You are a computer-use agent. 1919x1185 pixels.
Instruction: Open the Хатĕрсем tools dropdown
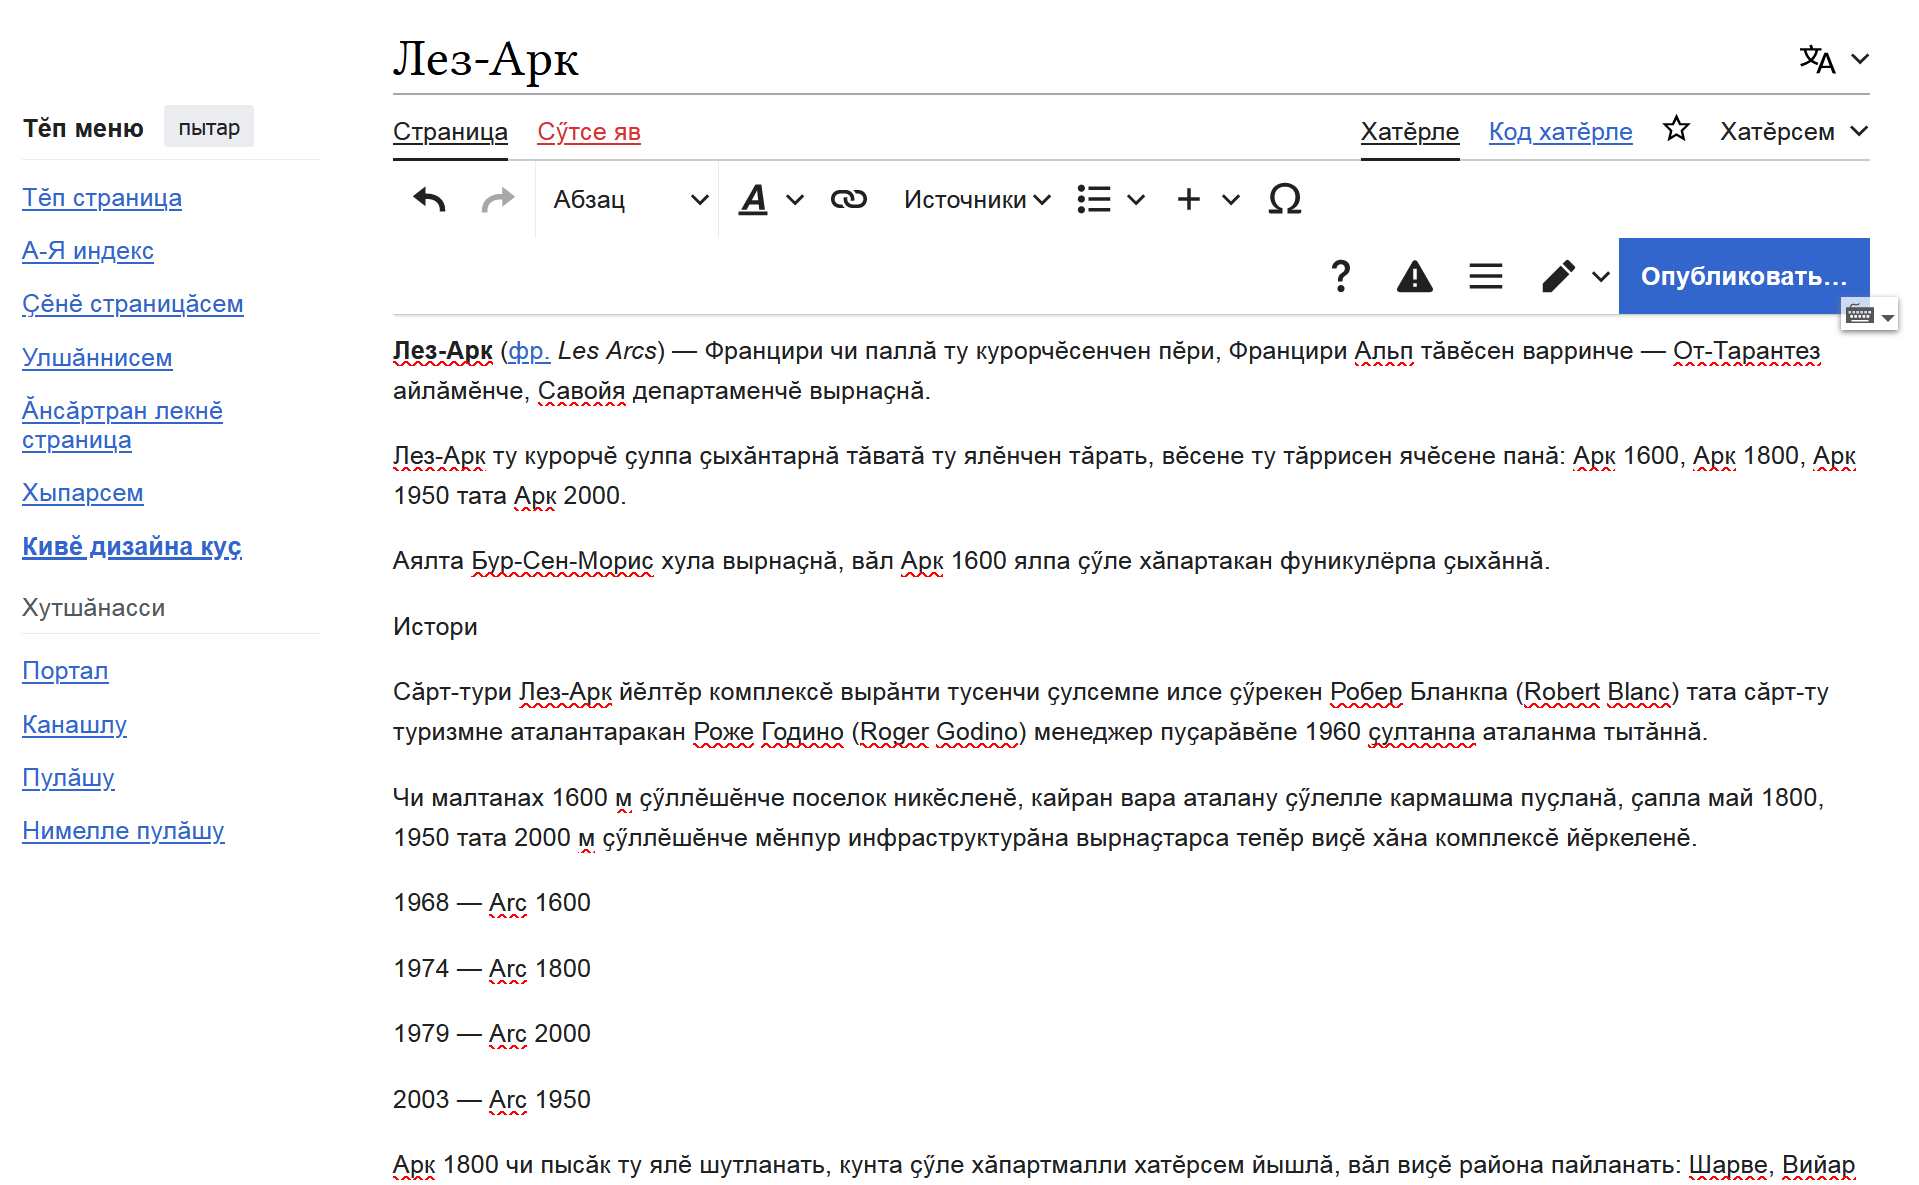click(x=1793, y=132)
